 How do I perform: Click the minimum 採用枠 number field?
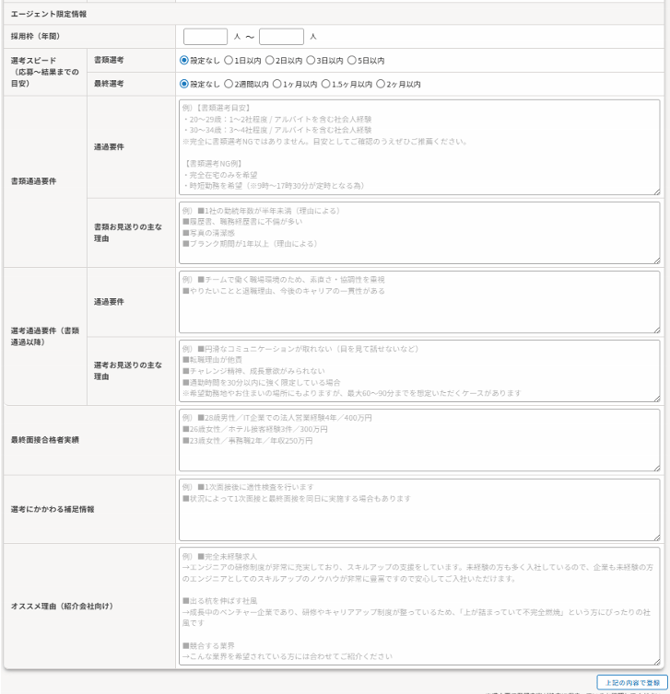pyautogui.click(x=205, y=37)
